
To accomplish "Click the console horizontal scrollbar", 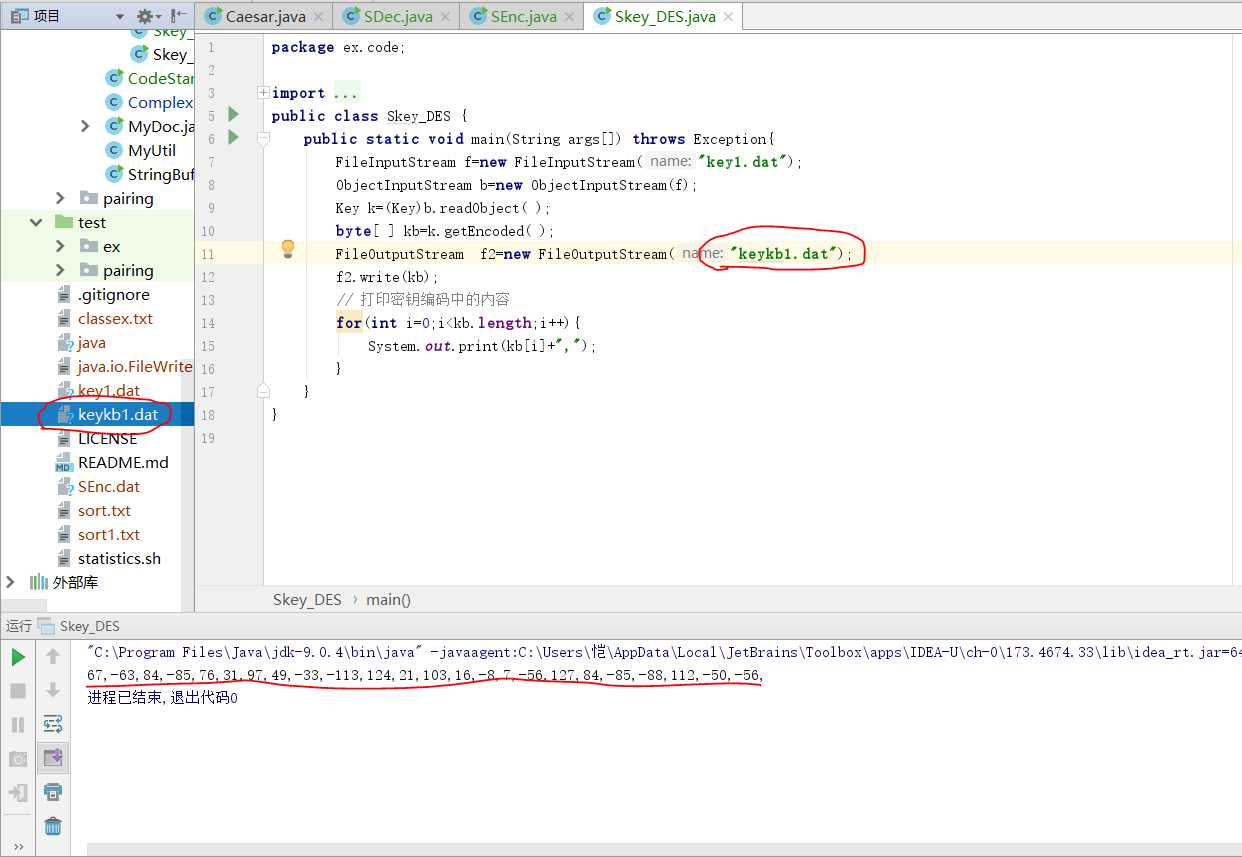I will click(x=664, y=849).
